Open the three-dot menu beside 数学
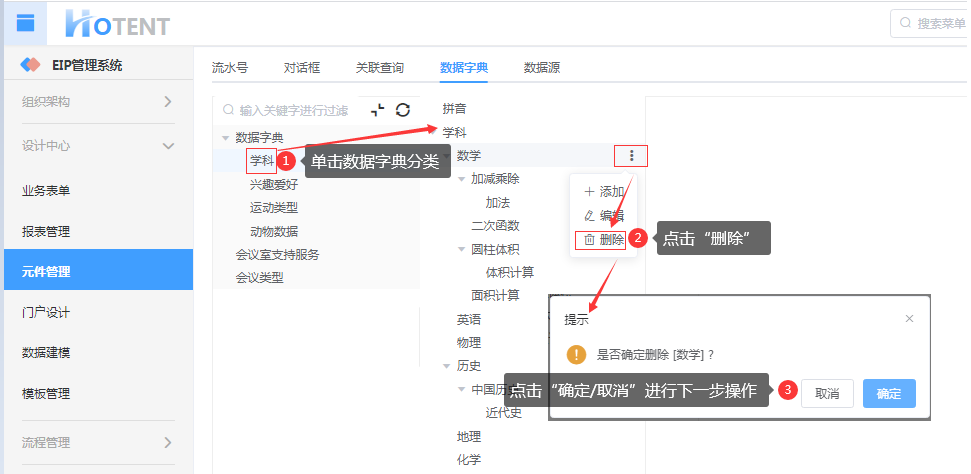This screenshot has width=971, height=474. [631, 156]
